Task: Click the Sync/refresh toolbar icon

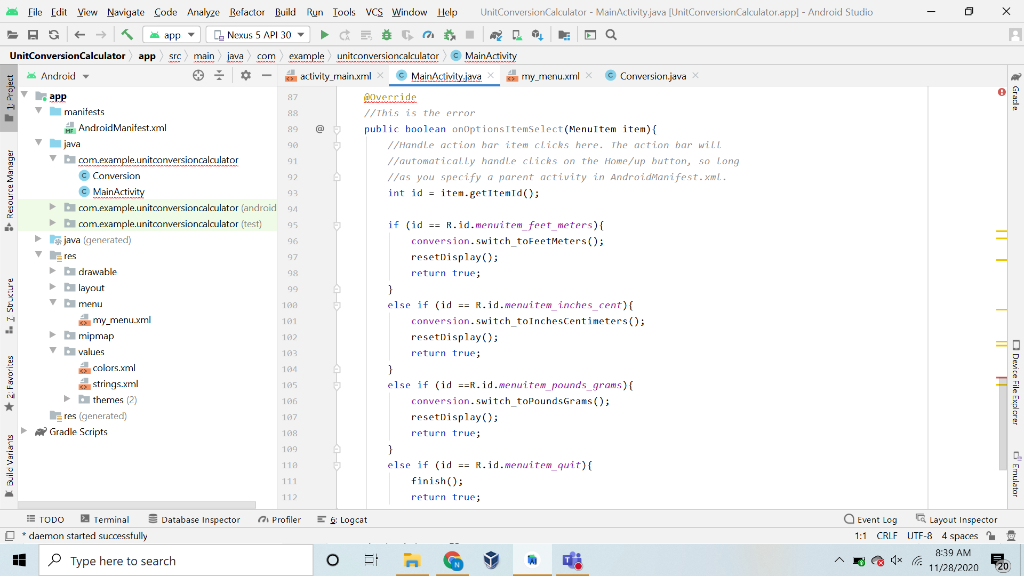Action: pyautogui.click(x=53, y=35)
